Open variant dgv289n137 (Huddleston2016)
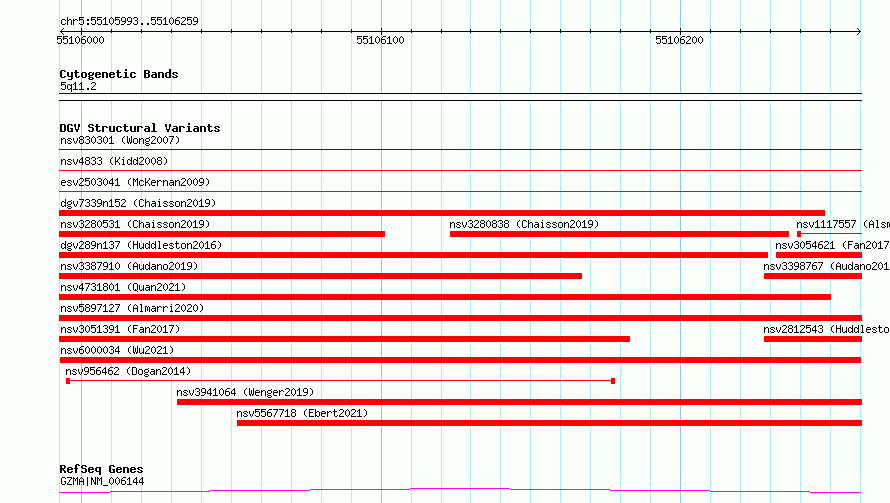 [x=141, y=245]
